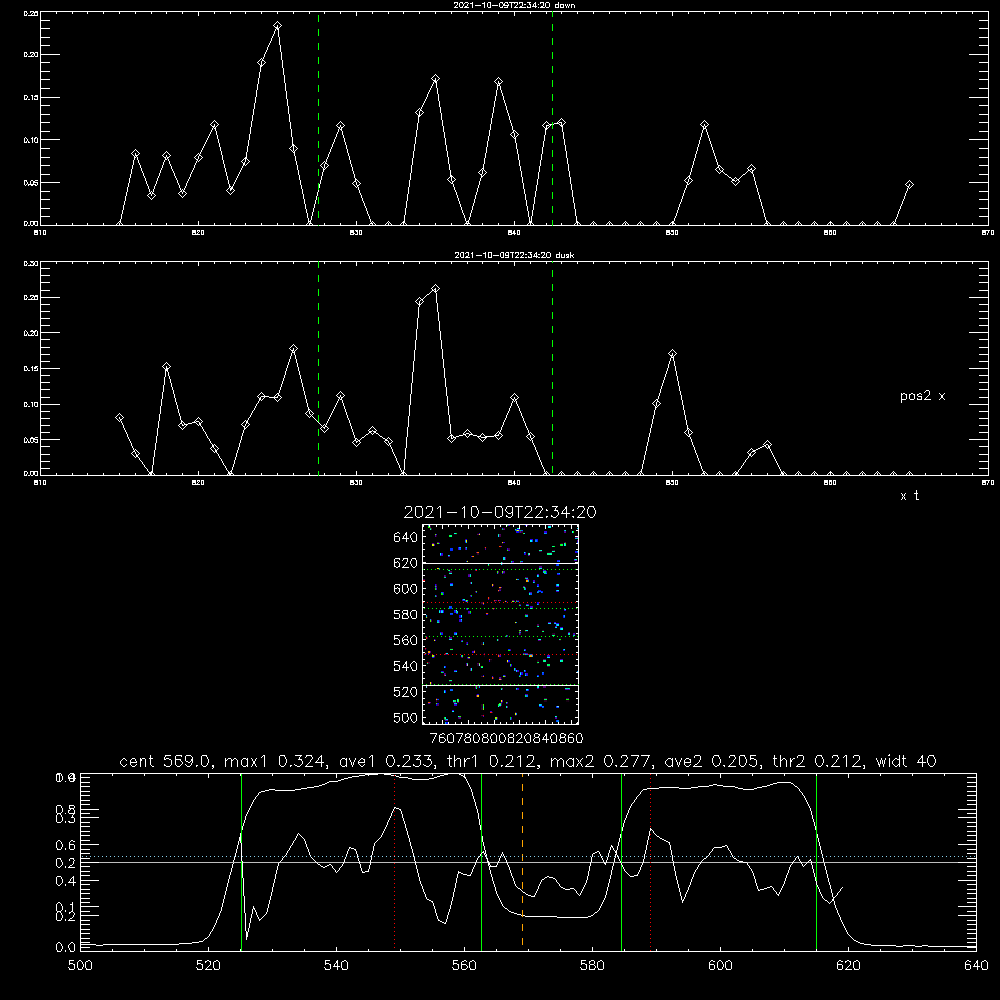Click the green dashed line near 842 in dusk plot
Screen dimensions: 1000x1000
click(552, 368)
